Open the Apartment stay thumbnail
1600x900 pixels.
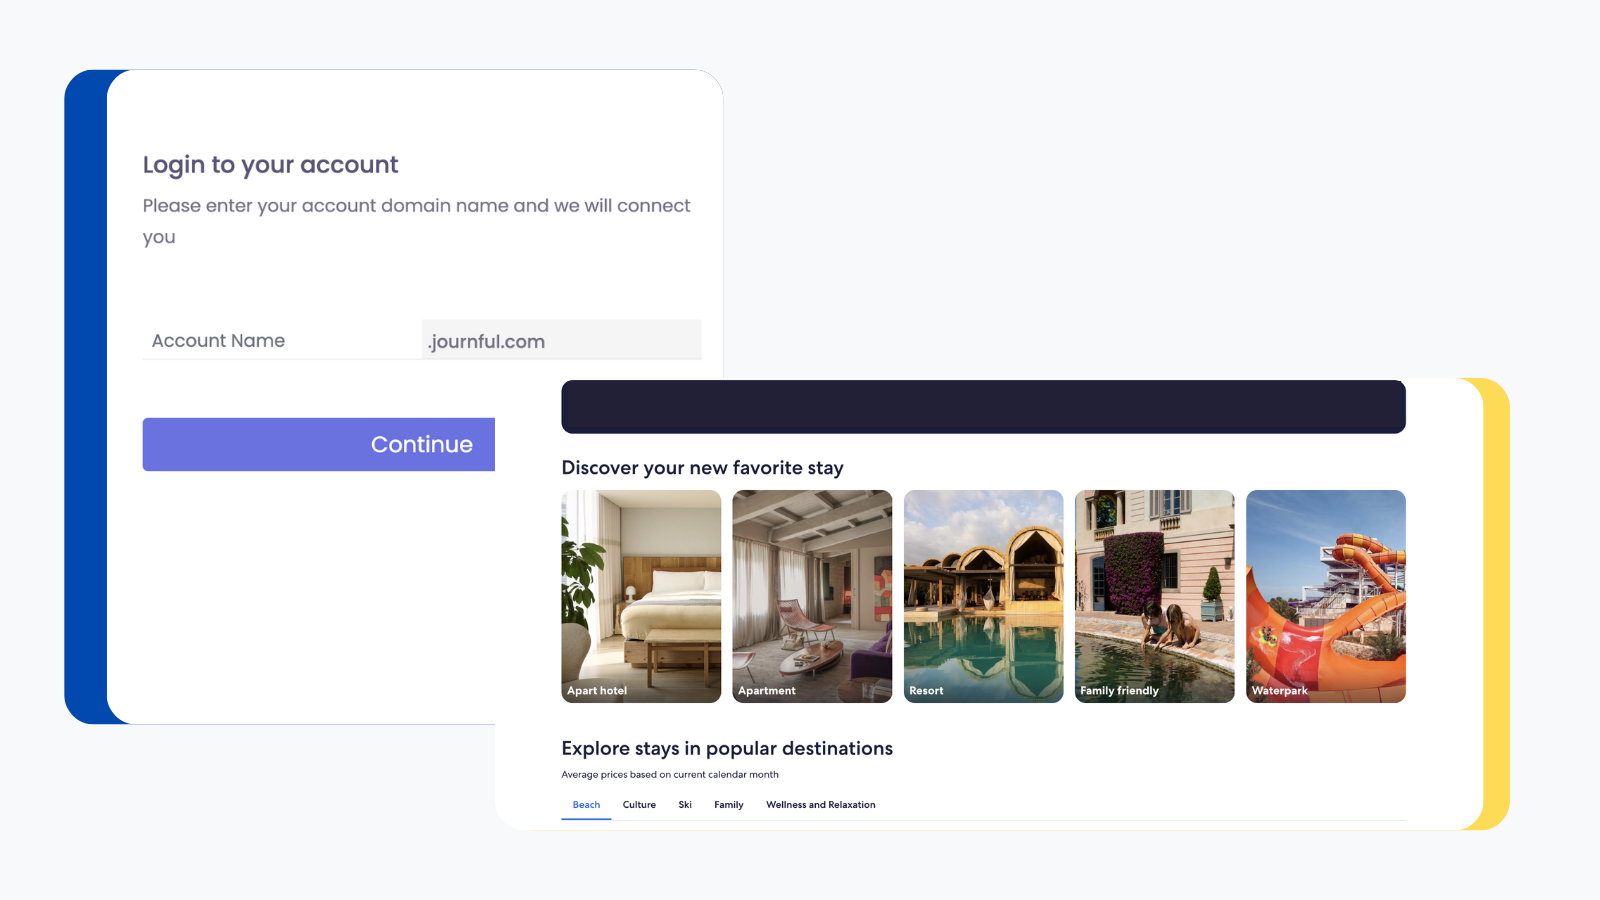(812, 596)
